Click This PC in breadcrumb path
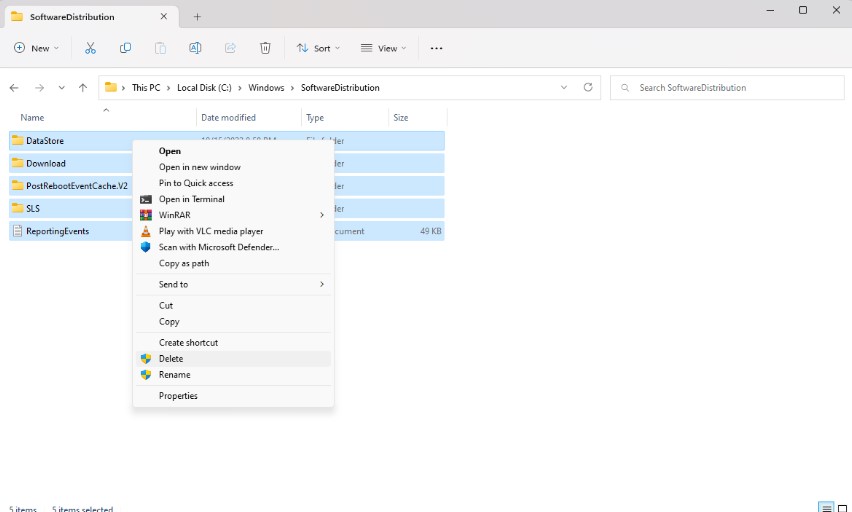852x512 pixels. click(x=146, y=88)
